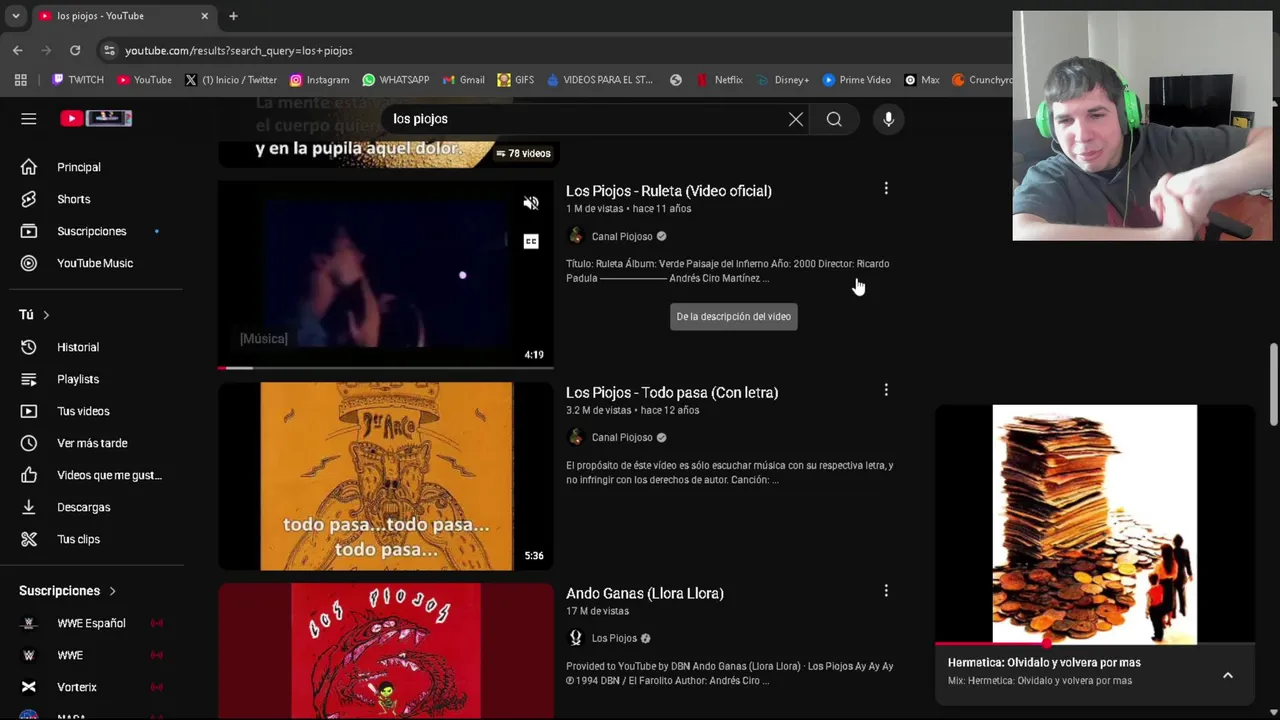View site information icon in address bar
Screen dimensions: 1280x720
click(x=109, y=50)
